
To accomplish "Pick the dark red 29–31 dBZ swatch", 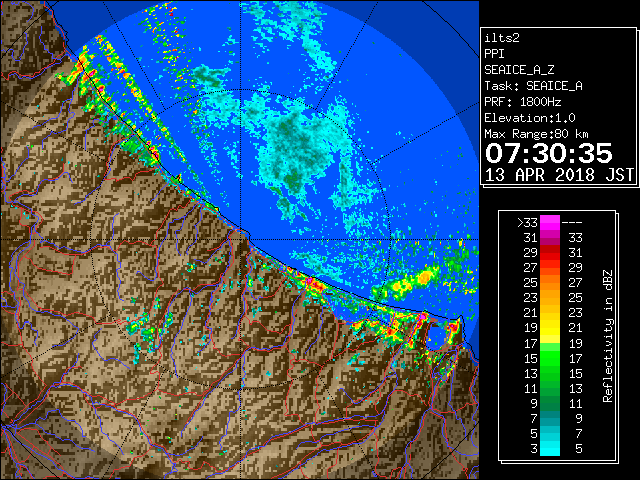I will click(550, 253).
